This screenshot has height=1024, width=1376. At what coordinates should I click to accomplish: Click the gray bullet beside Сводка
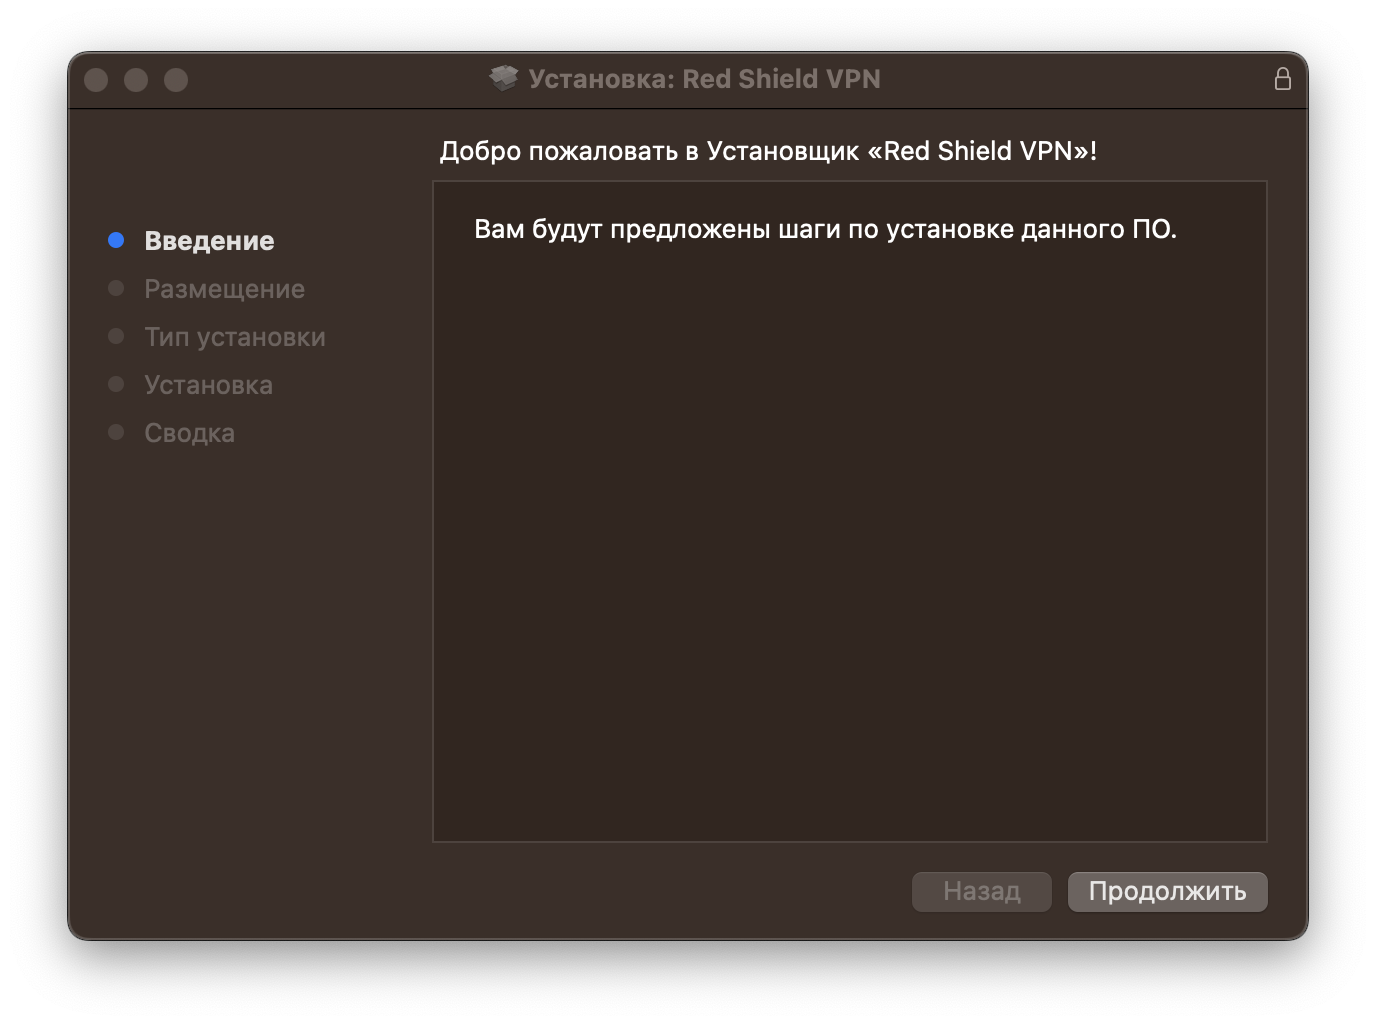tap(116, 432)
